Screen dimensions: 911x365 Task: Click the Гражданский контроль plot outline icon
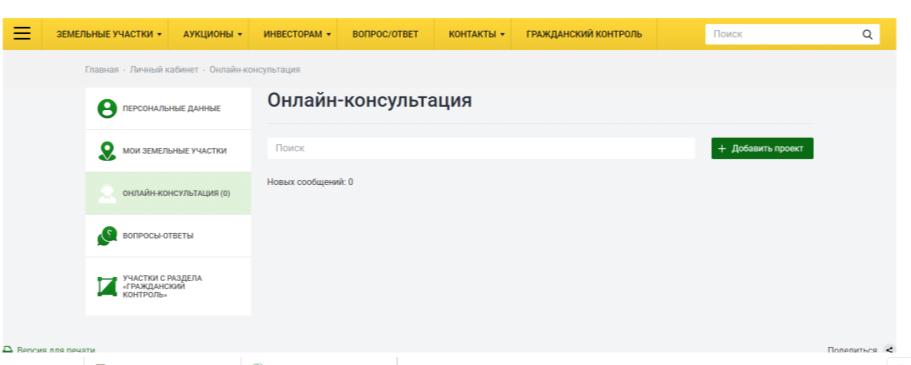tap(107, 287)
